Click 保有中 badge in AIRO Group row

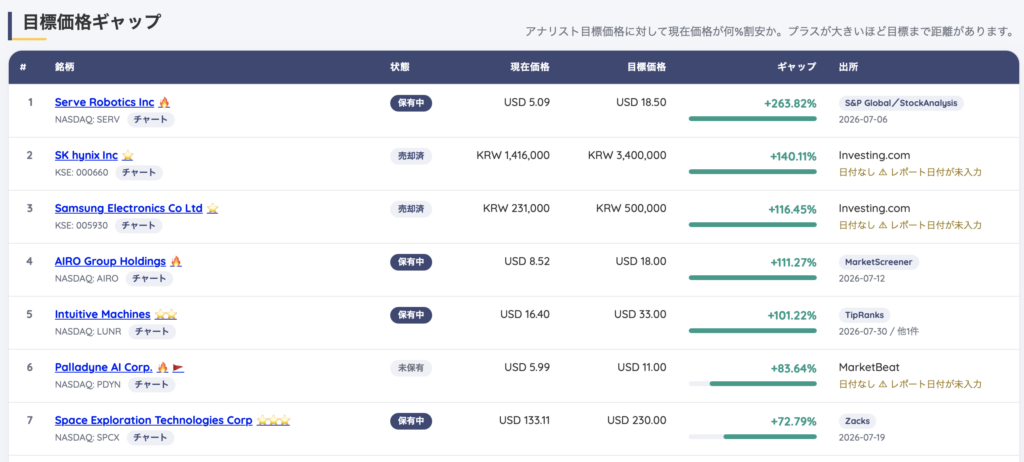click(411, 262)
